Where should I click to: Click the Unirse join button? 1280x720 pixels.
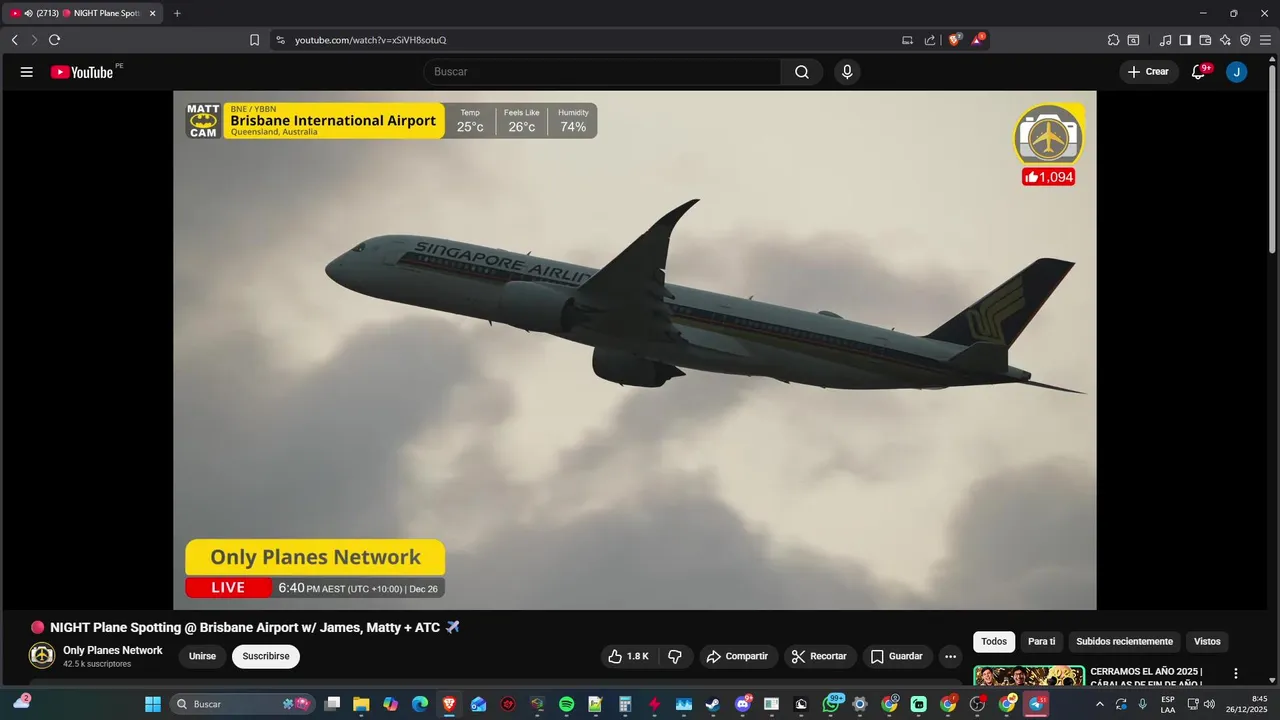pyautogui.click(x=202, y=656)
